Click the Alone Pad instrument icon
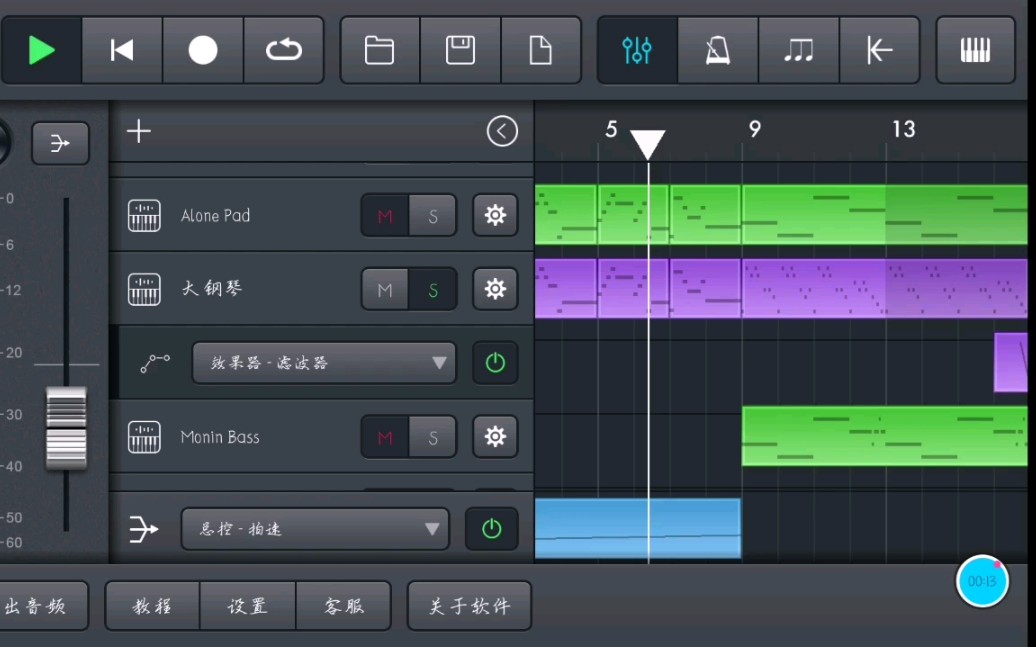 pyautogui.click(x=144, y=215)
